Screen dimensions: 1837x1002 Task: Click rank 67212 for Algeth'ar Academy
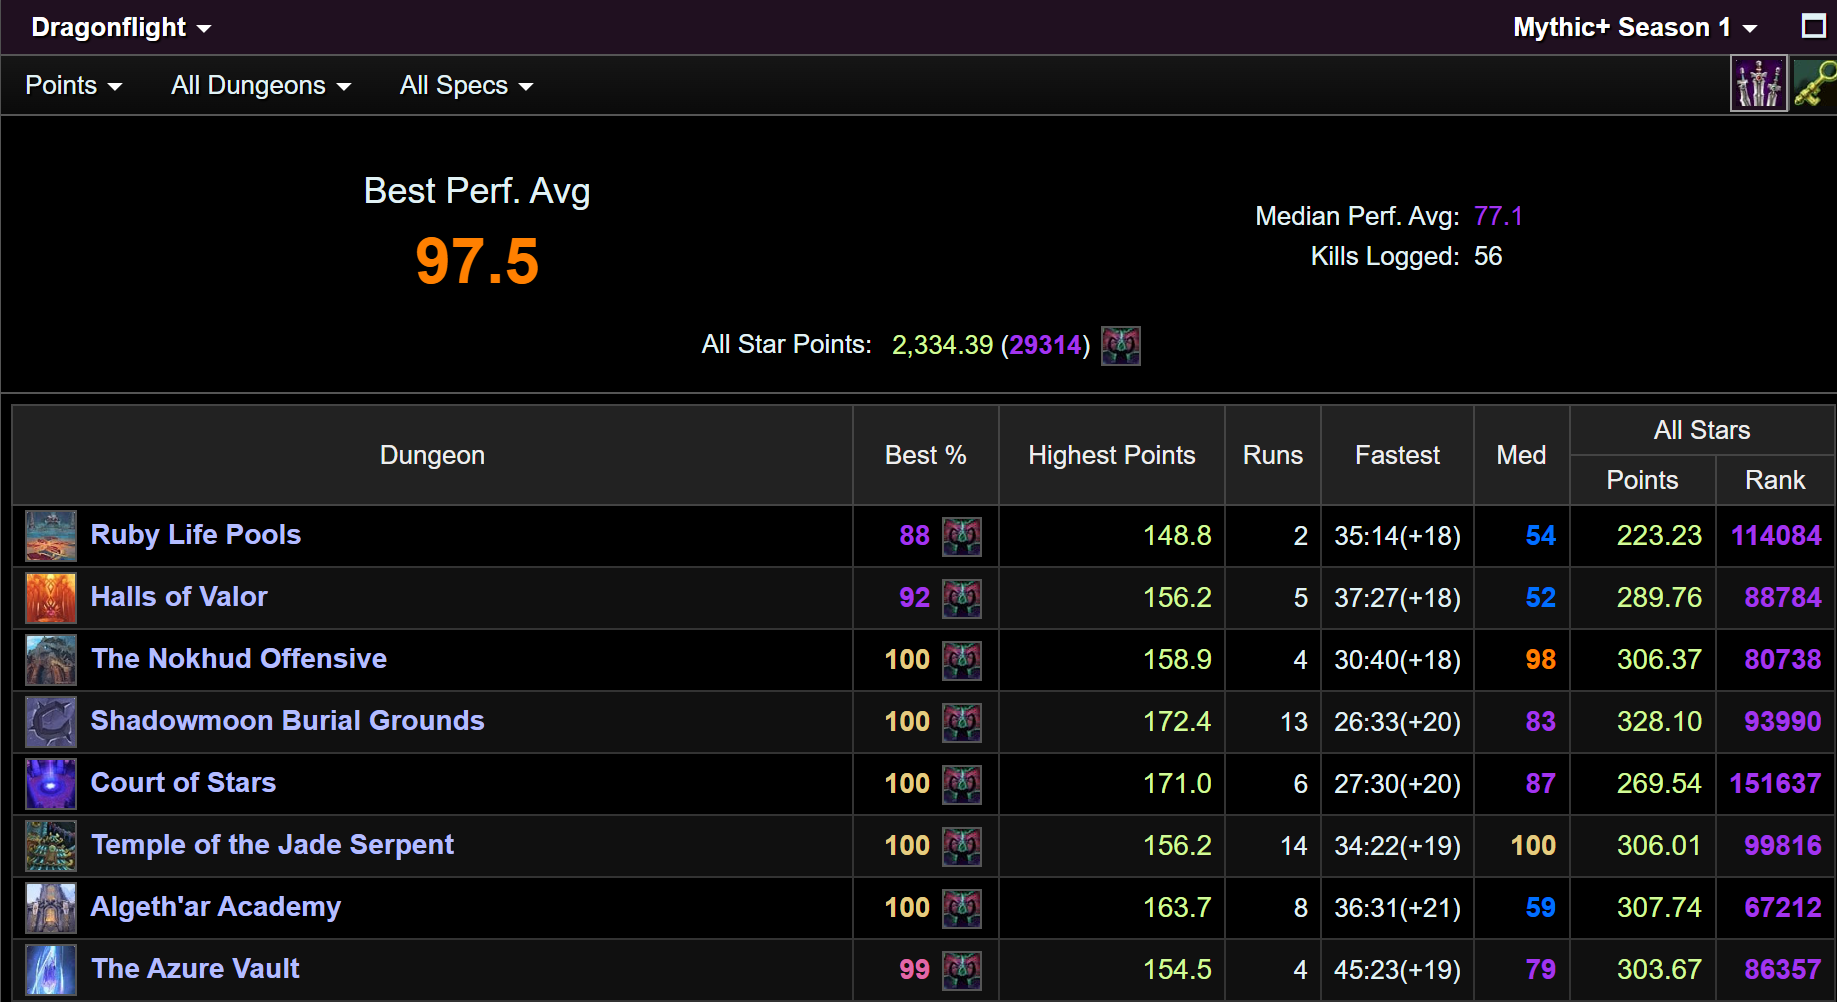pos(1783,908)
